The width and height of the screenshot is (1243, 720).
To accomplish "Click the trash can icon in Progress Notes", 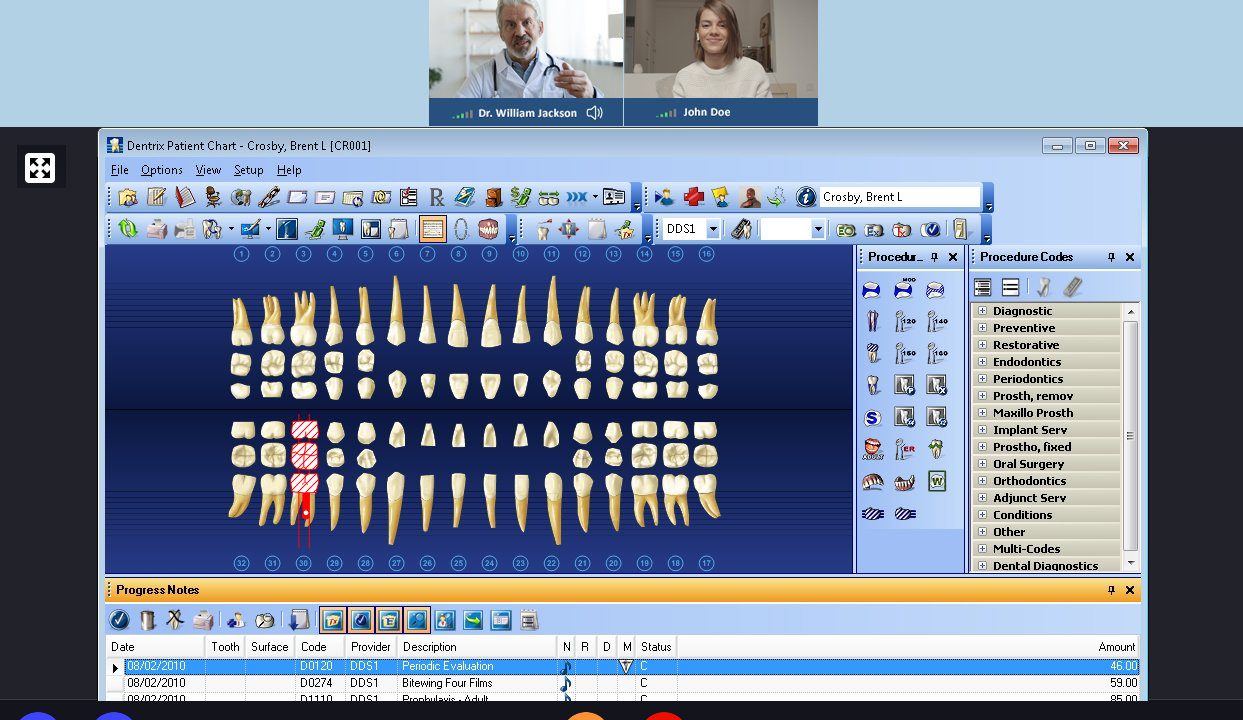I will pyautogui.click(x=147, y=620).
